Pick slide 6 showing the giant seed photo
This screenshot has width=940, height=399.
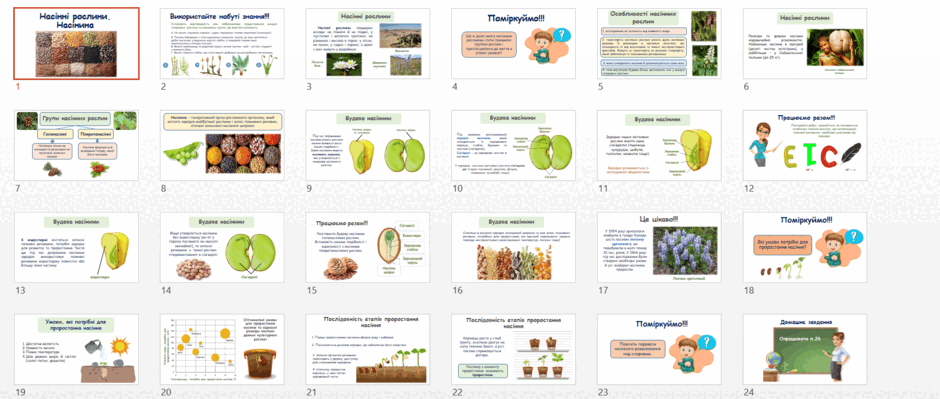[x=805, y=44]
